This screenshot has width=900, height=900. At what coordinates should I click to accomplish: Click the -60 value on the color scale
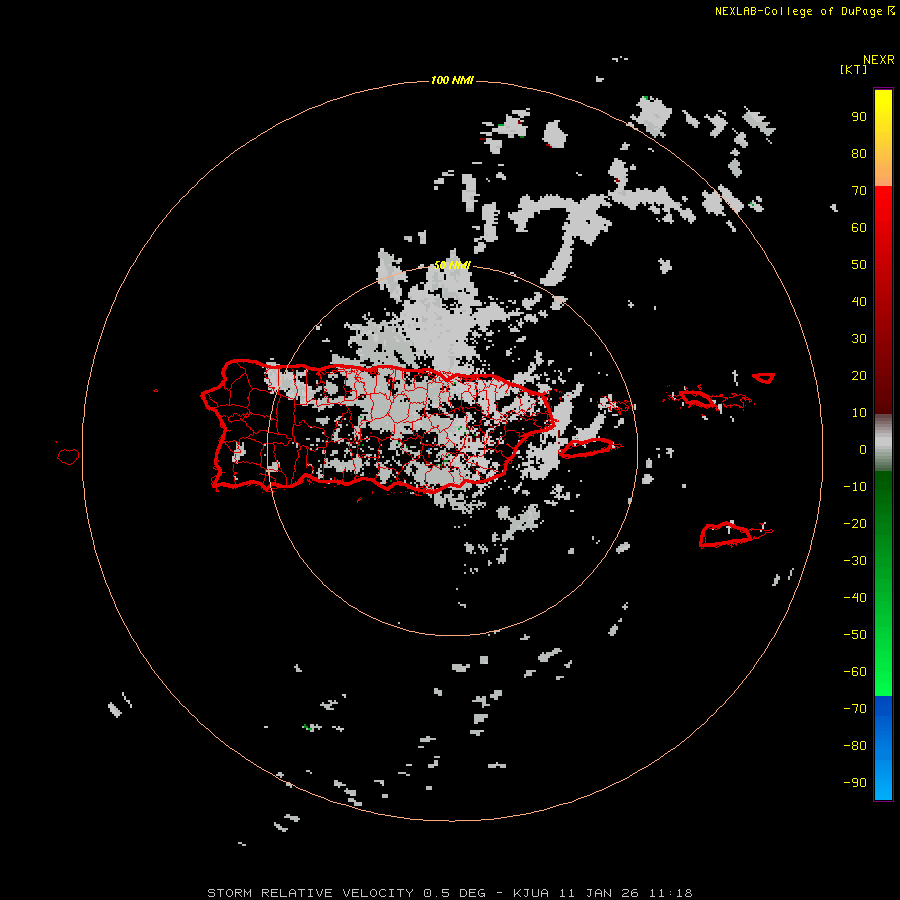[855, 672]
